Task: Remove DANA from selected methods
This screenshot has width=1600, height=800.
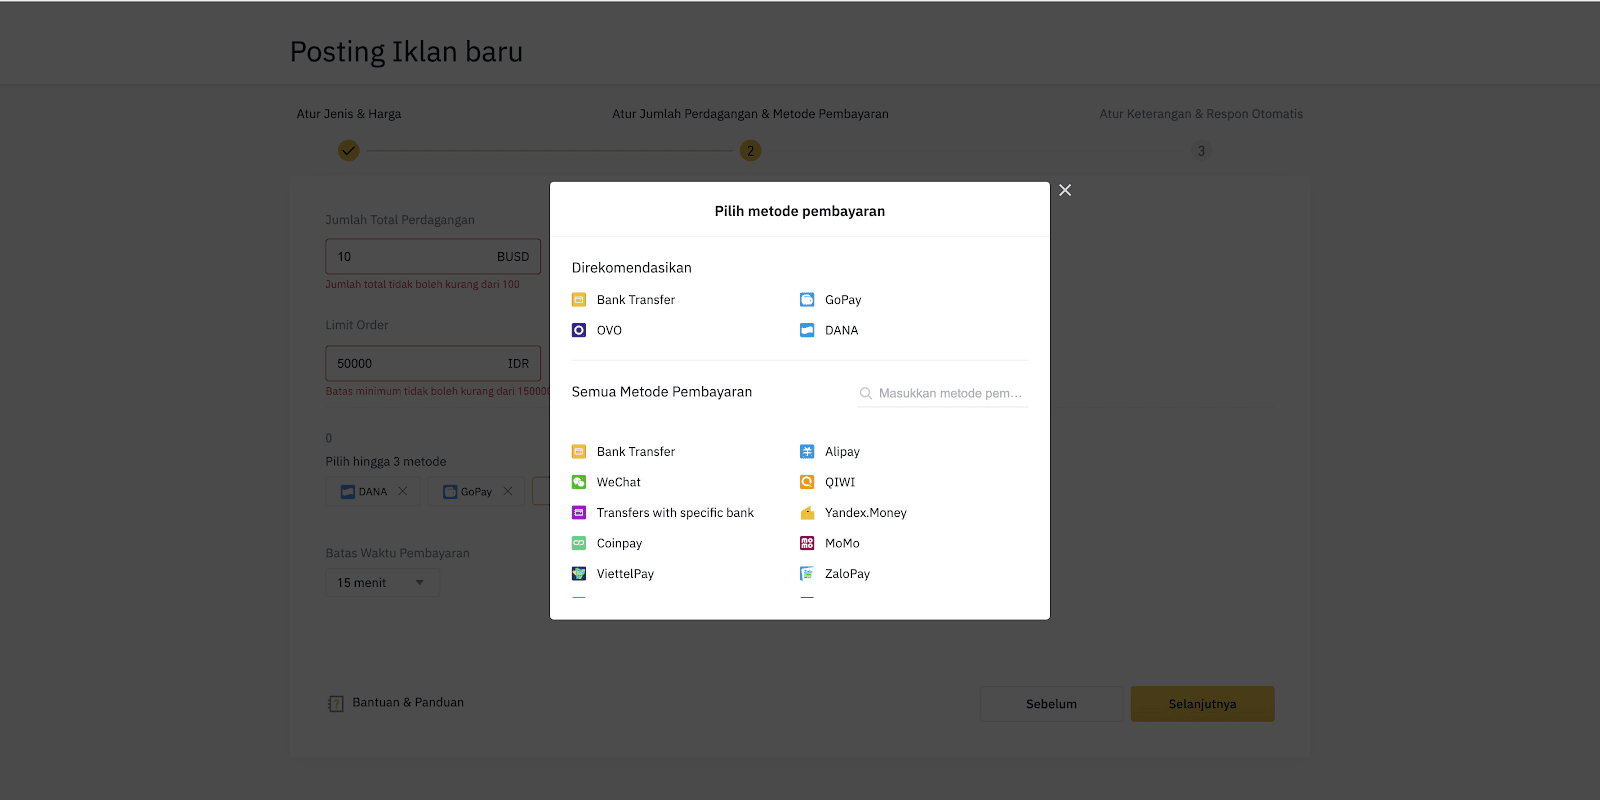Action: [x=403, y=491]
